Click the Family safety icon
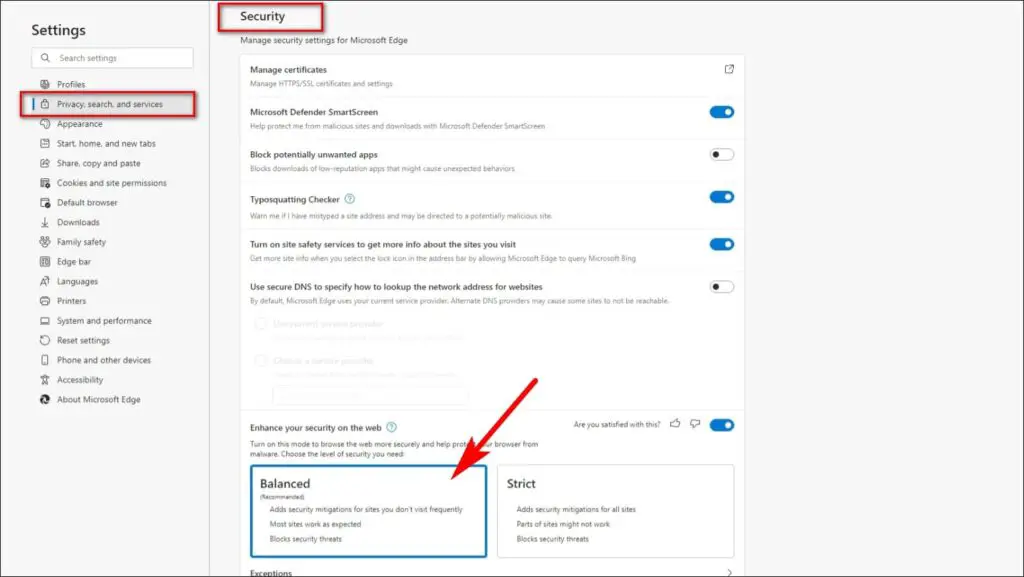Screen dimensions: 1024x577 45,242
